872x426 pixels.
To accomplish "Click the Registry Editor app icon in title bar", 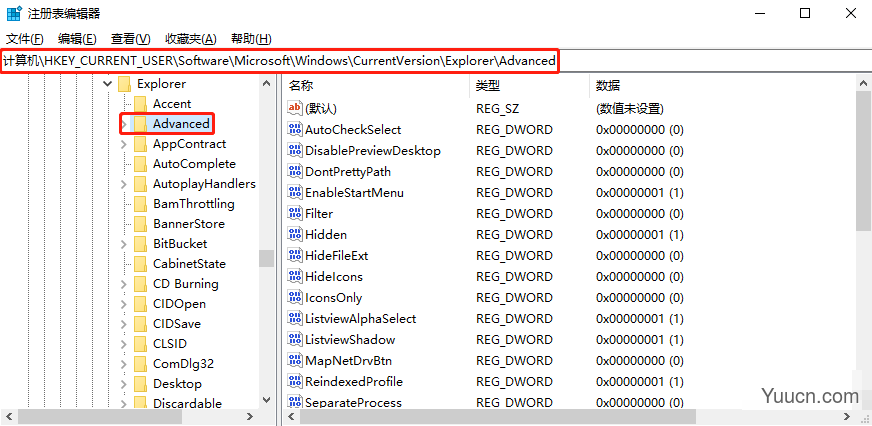I will 13,13.
